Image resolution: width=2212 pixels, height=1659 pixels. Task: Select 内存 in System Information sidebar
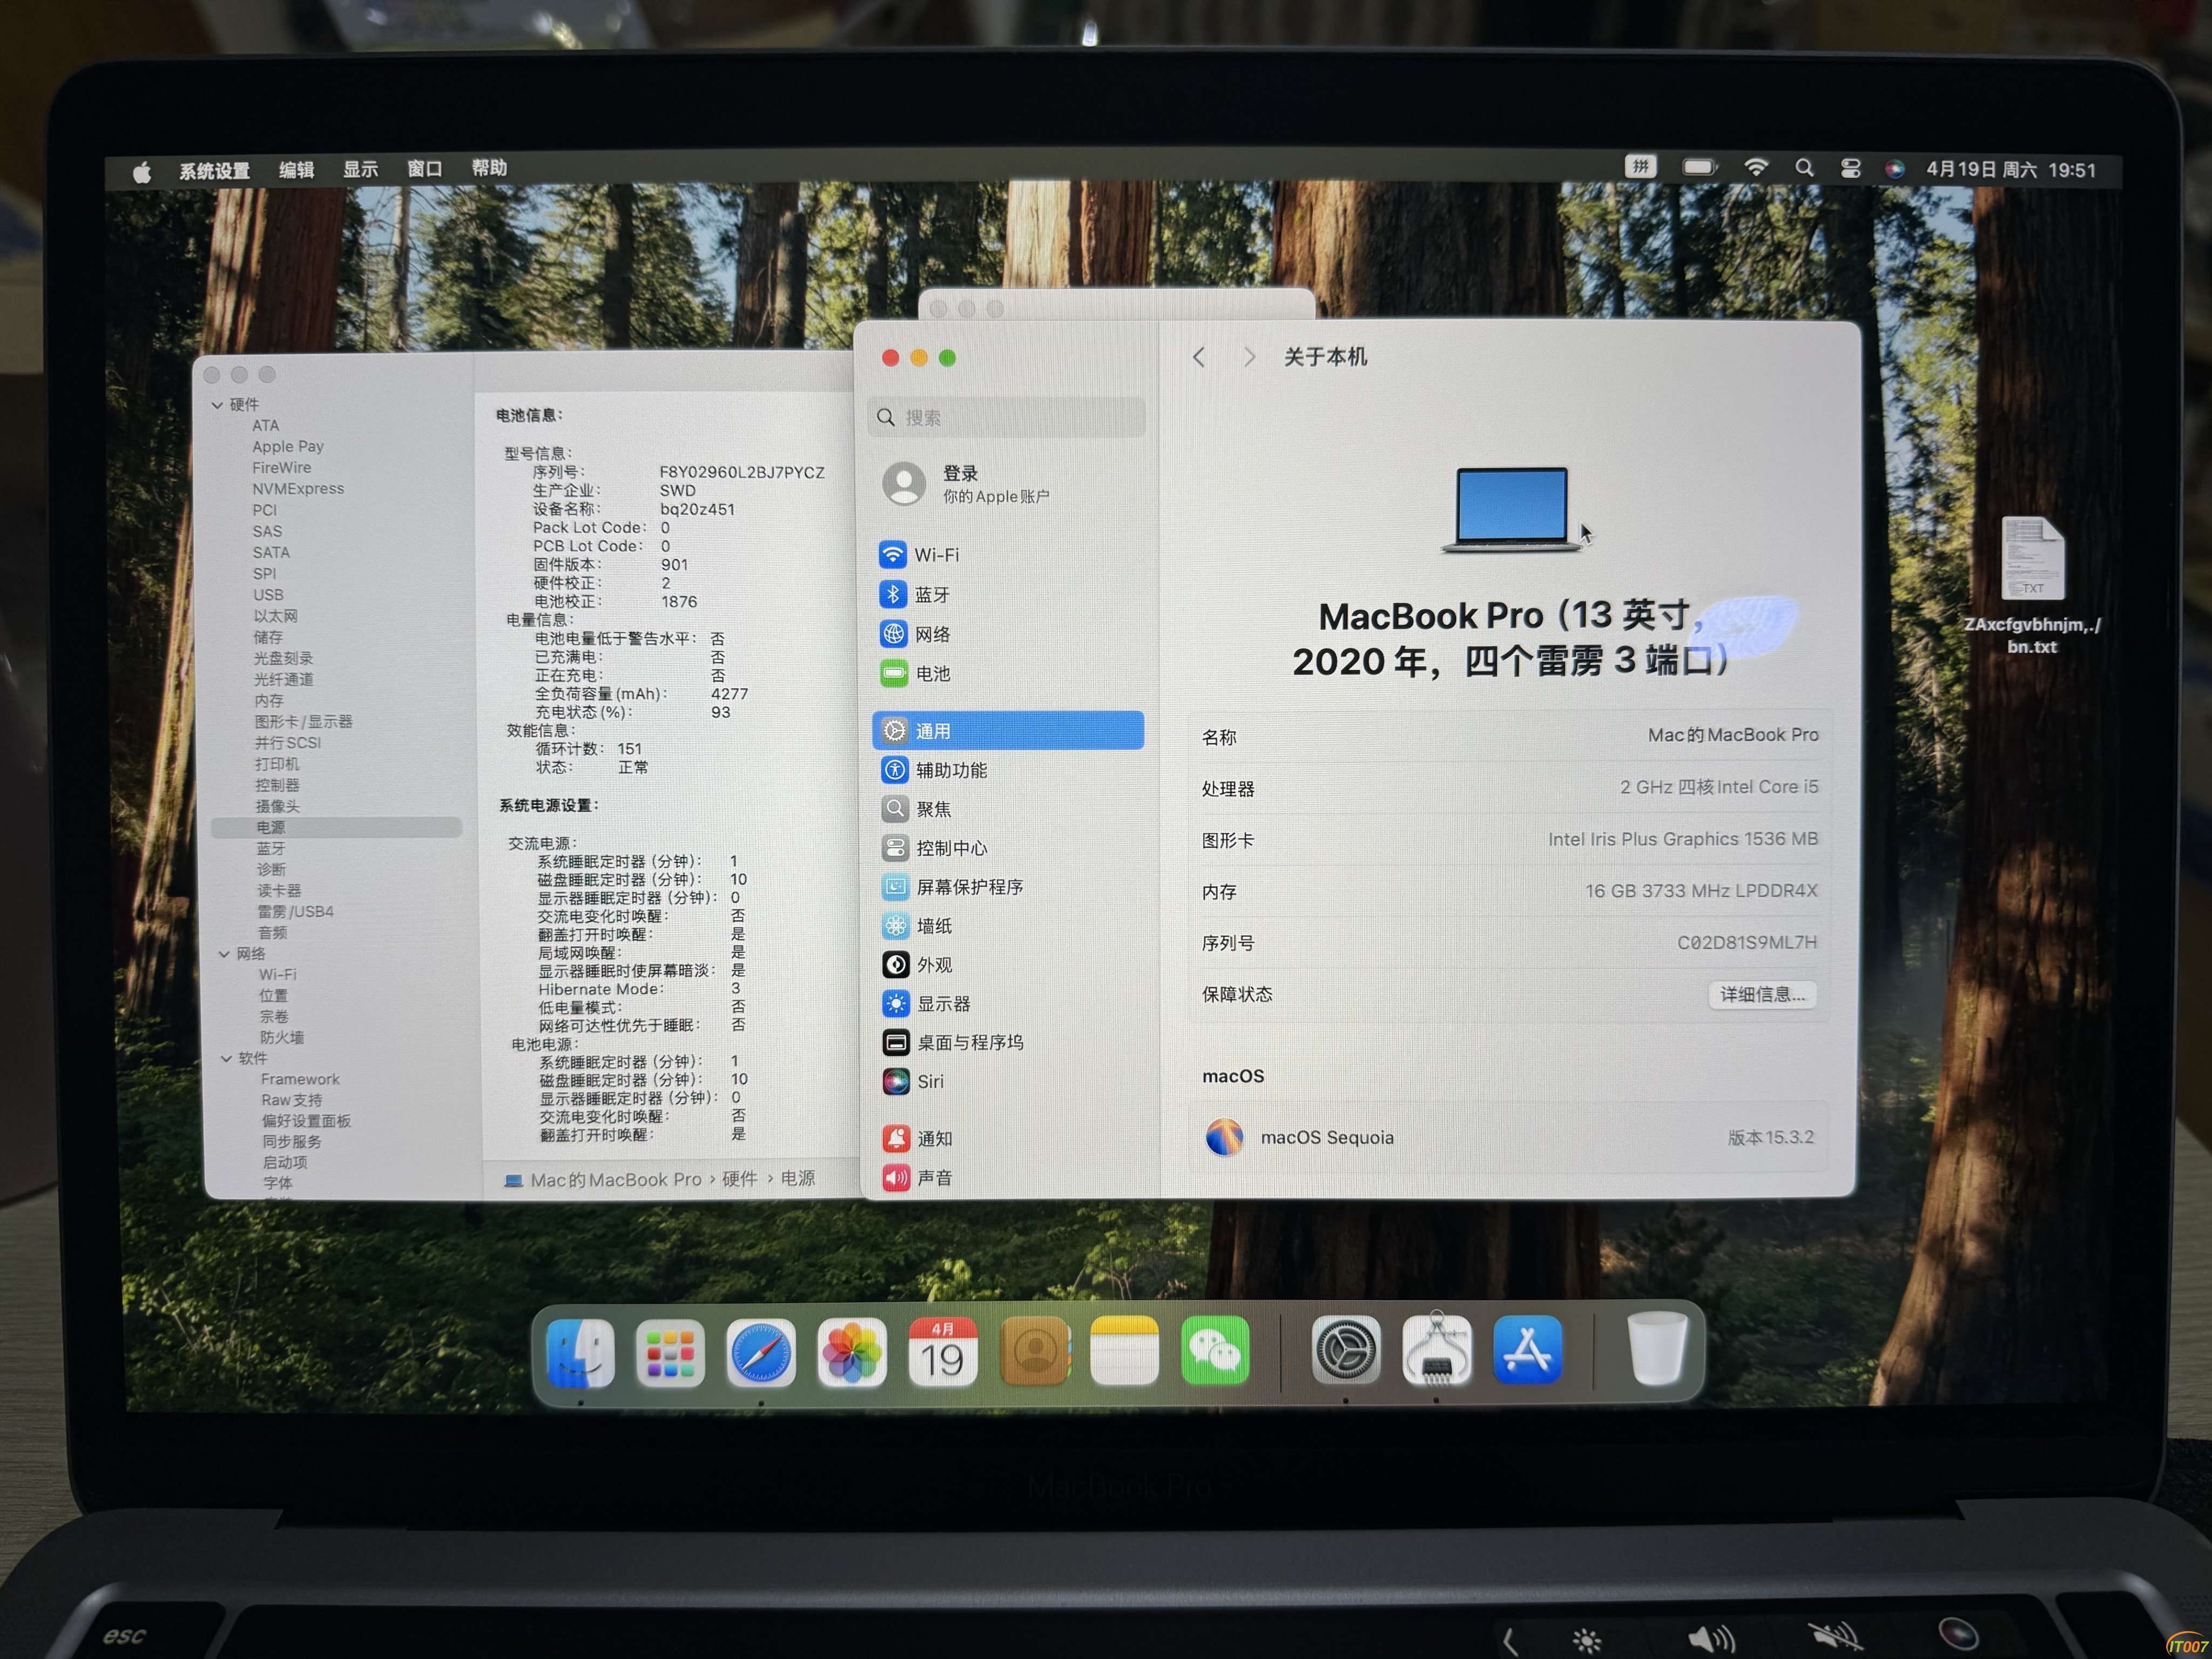point(269,700)
